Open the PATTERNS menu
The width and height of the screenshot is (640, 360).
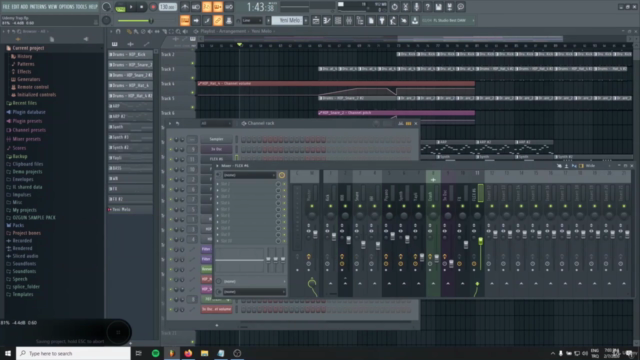pos(38,7)
